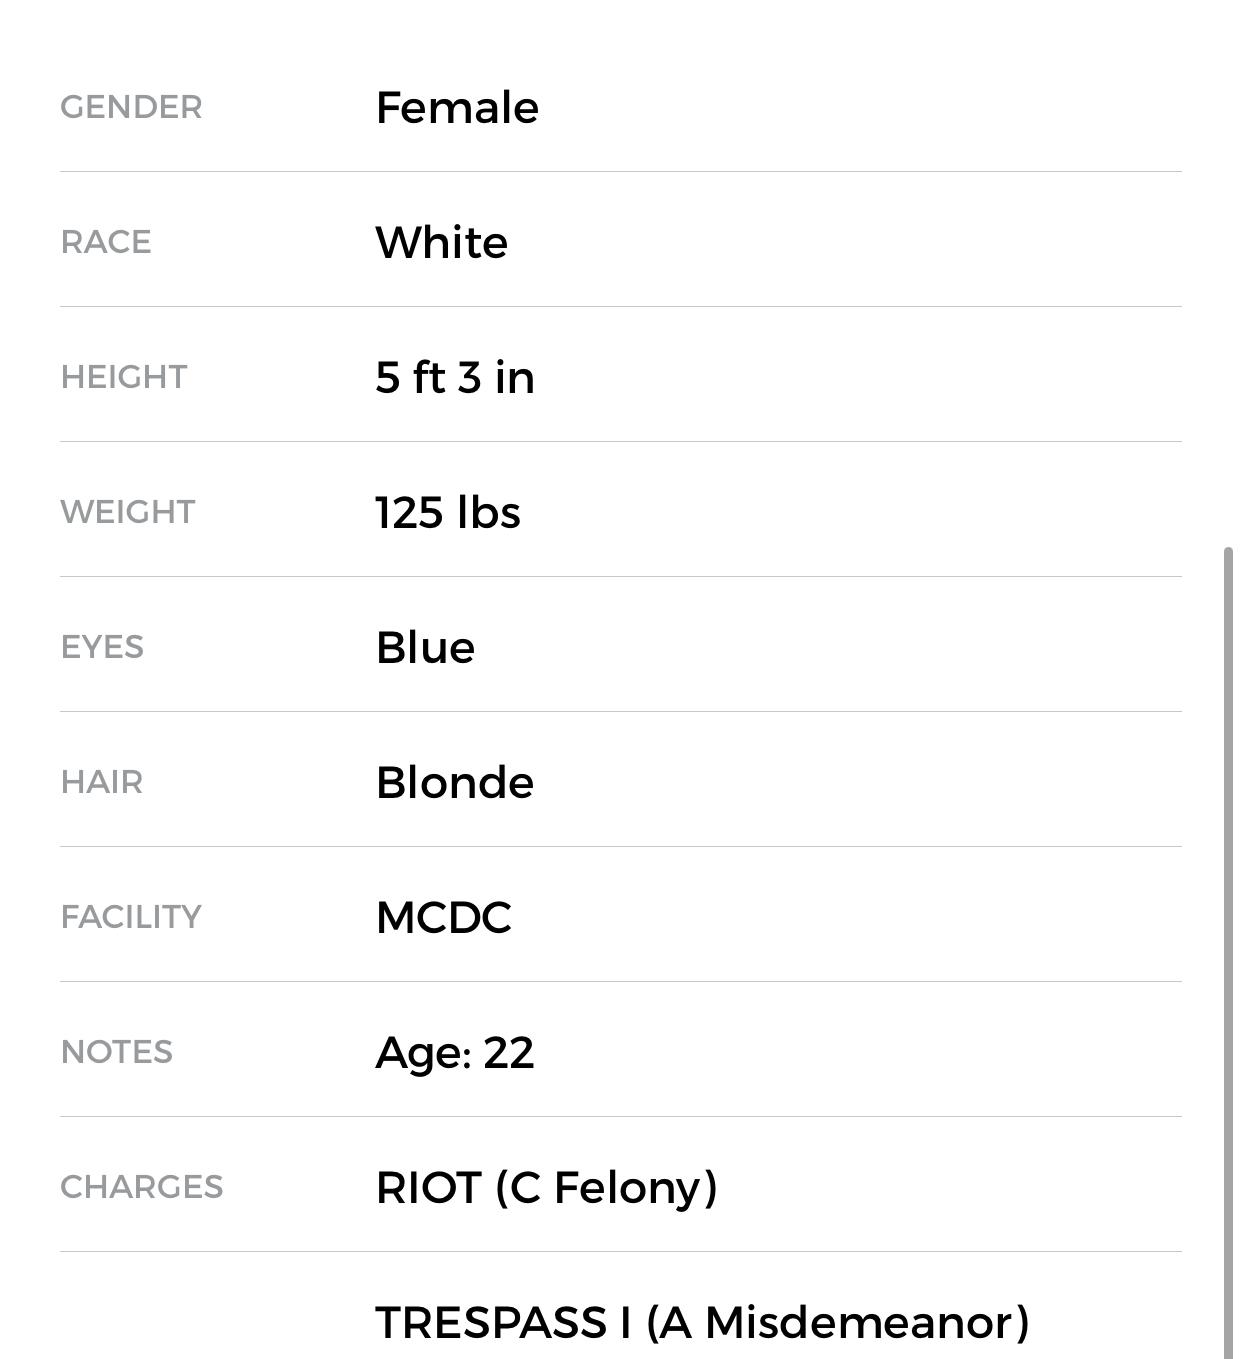This screenshot has height=1359, width=1242.
Task: Click the CHARGES field label
Action: click(x=142, y=1187)
